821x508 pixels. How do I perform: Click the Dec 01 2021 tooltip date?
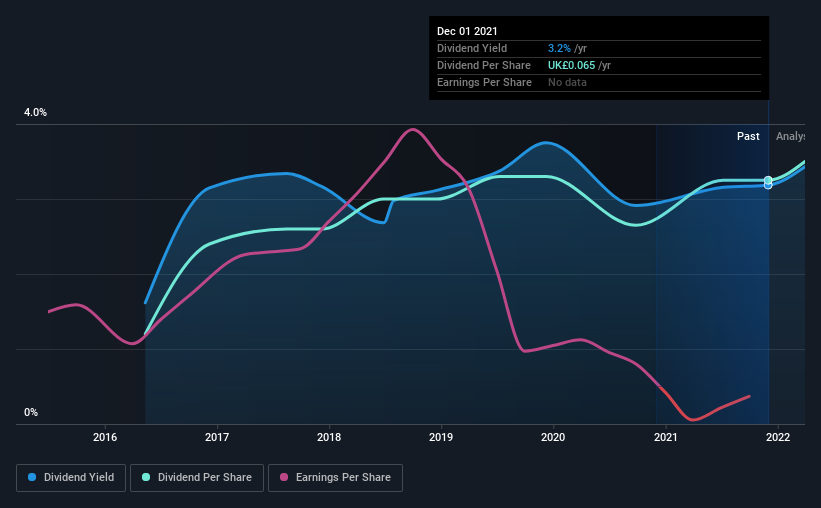click(467, 31)
